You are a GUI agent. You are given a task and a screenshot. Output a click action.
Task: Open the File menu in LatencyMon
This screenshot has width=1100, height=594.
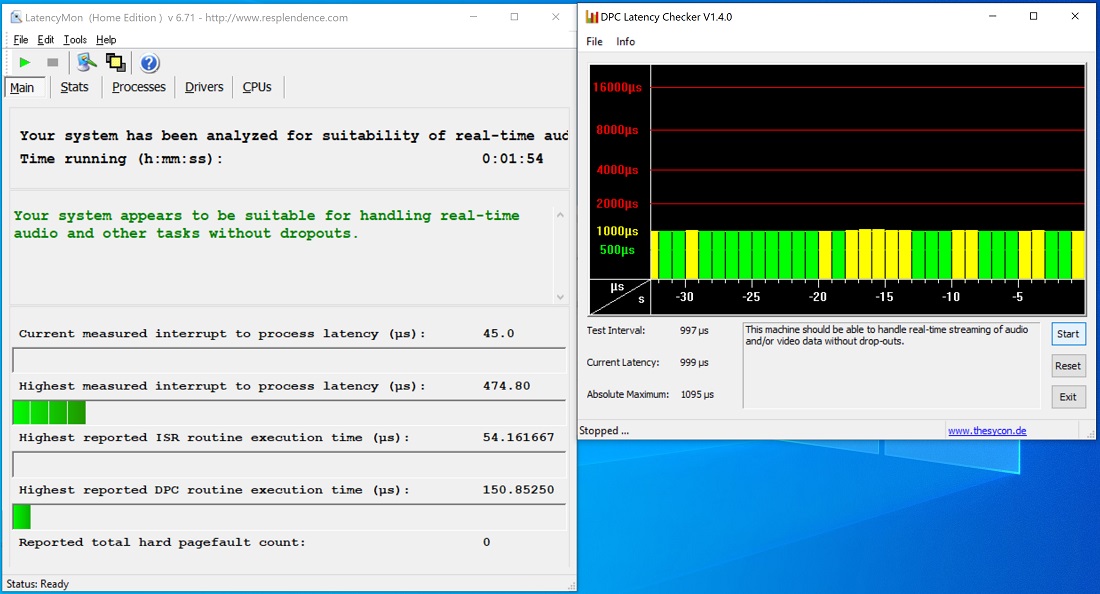pos(21,40)
